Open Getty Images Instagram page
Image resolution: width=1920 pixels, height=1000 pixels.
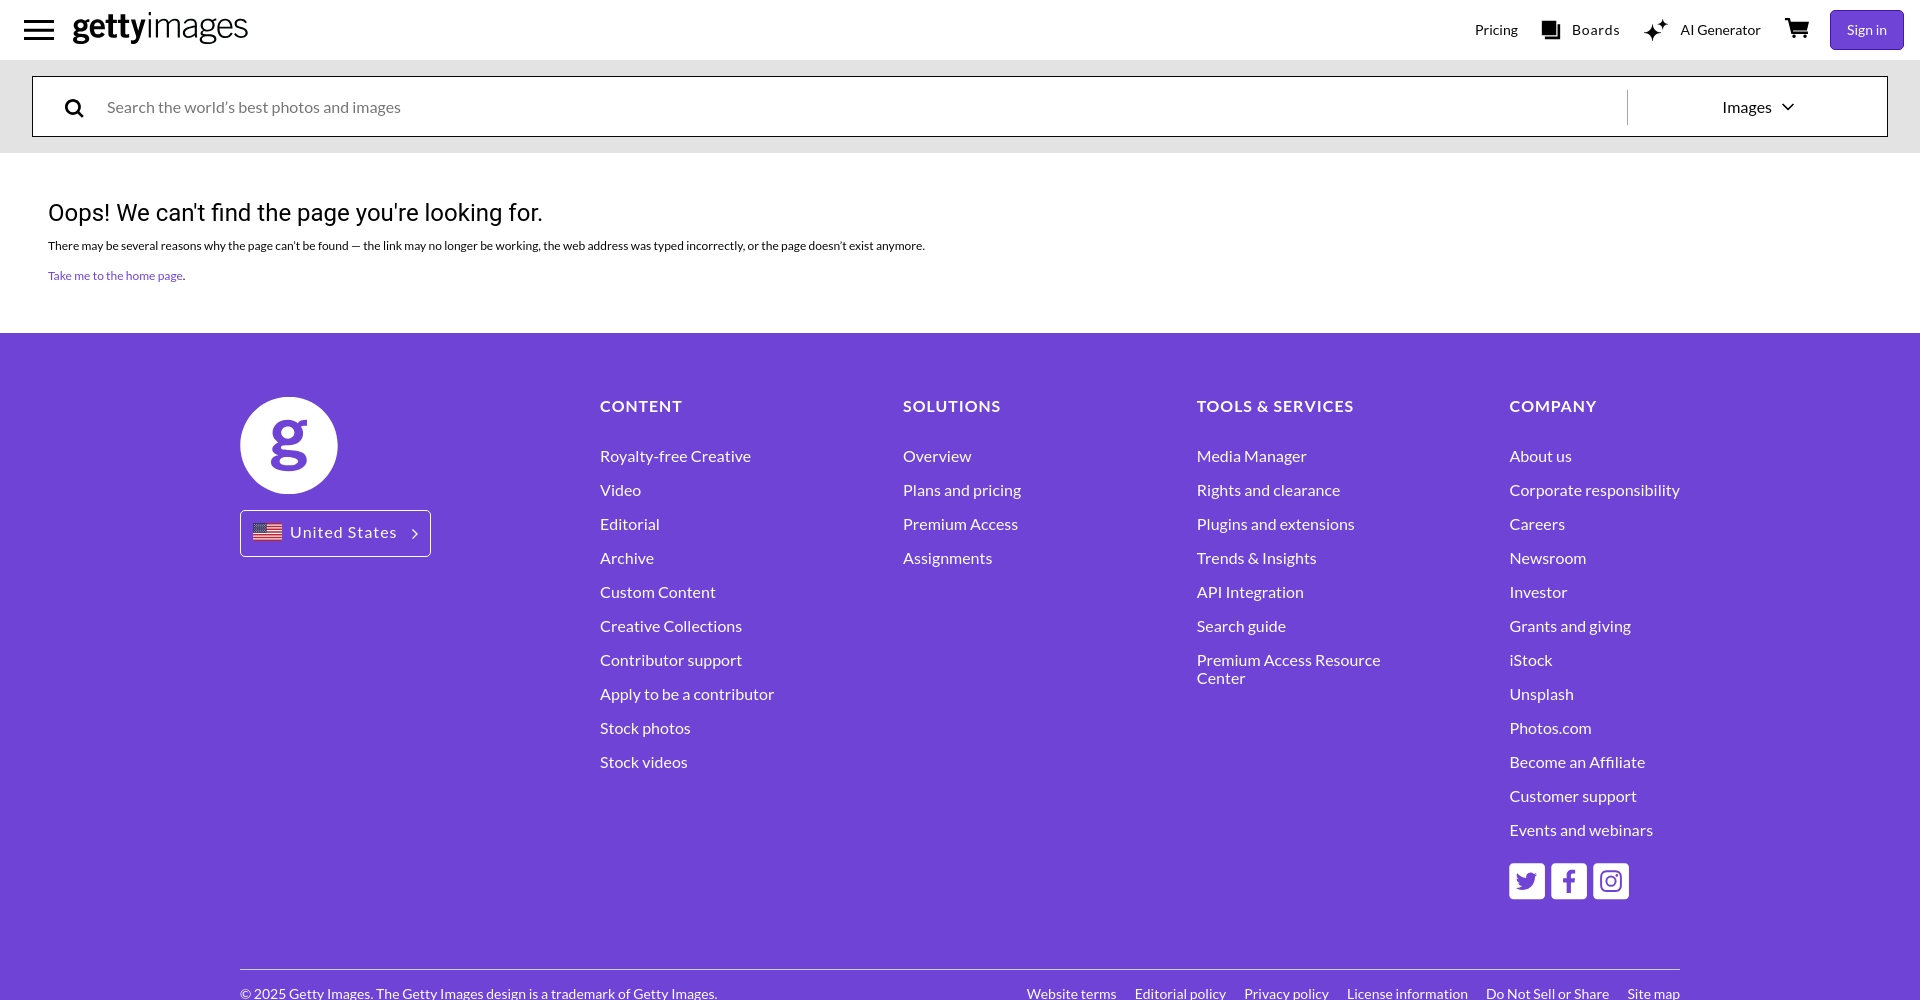pyautogui.click(x=1610, y=881)
